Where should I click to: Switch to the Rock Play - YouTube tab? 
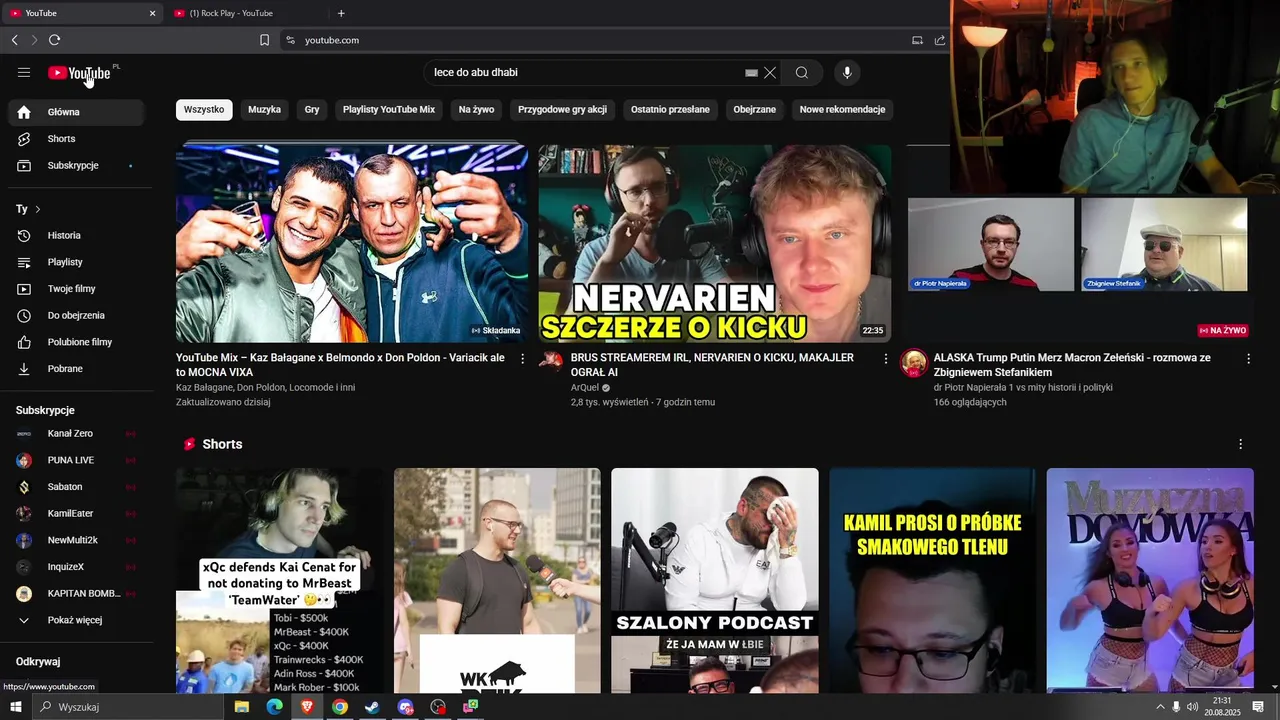[x=230, y=13]
